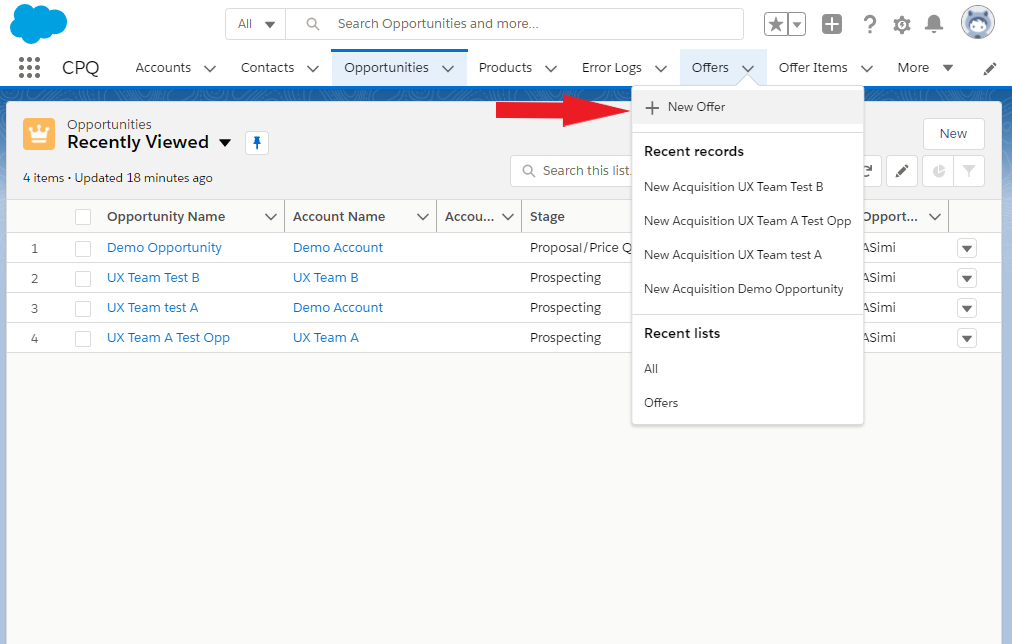Image resolution: width=1012 pixels, height=644 pixels.
Task: Open the App Launcher grid icon
Action: (29, 68)
